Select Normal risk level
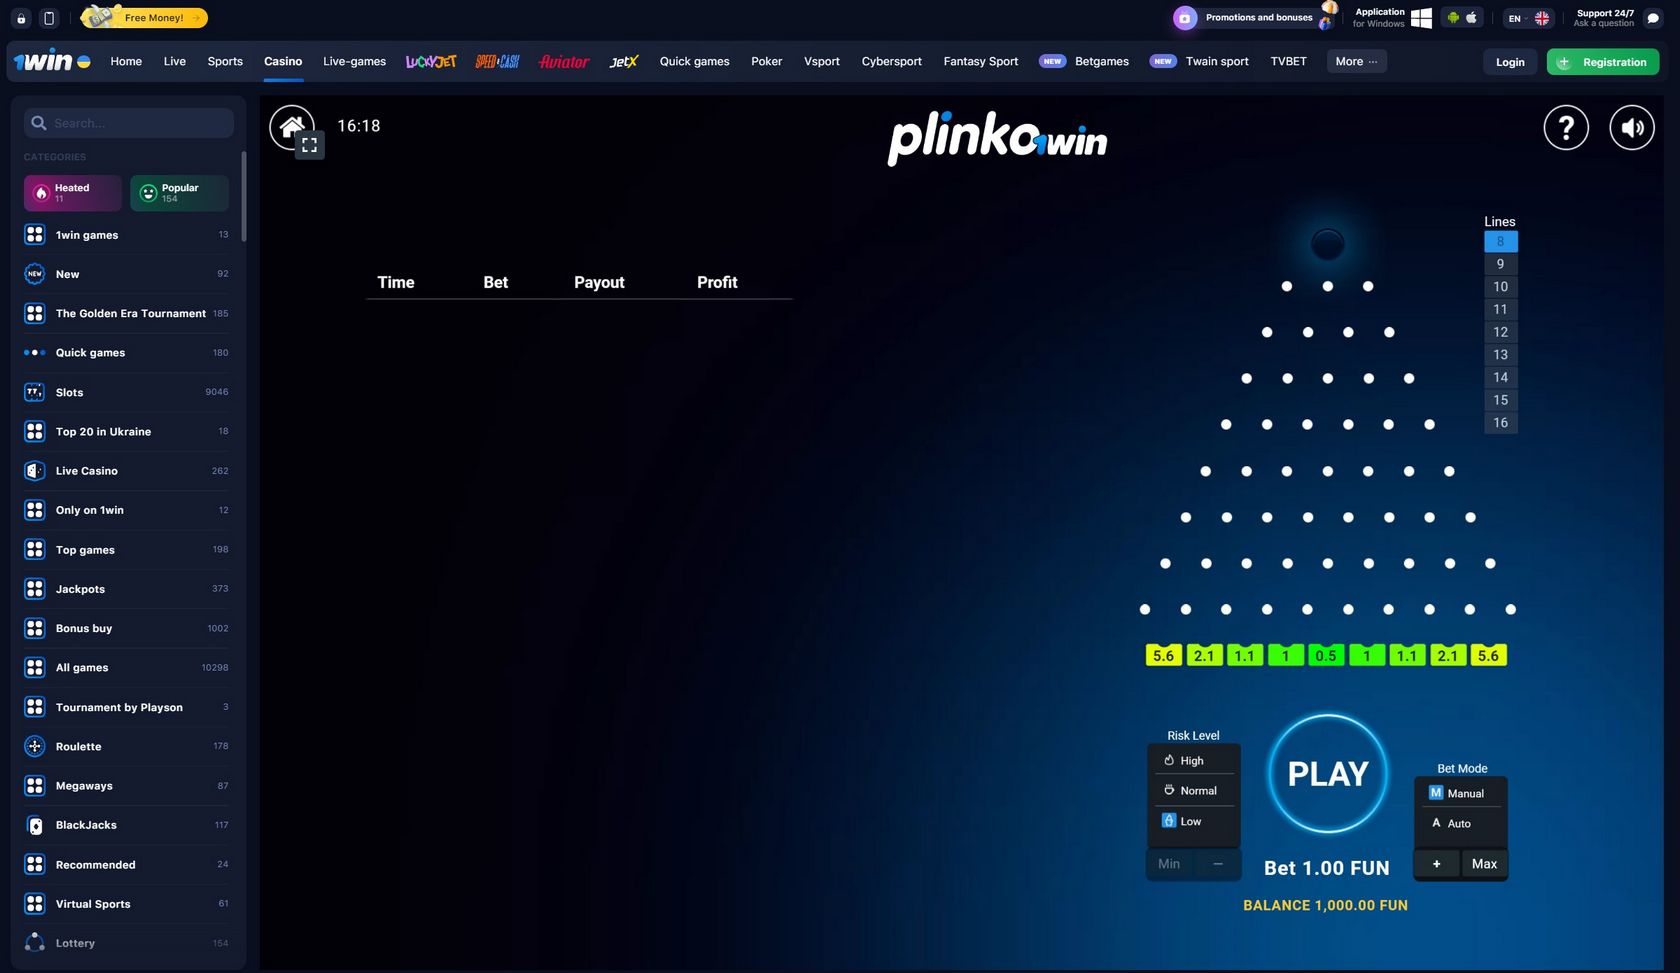The width and height of the screenshot is (1680, 973). (x=1193, y=790)
